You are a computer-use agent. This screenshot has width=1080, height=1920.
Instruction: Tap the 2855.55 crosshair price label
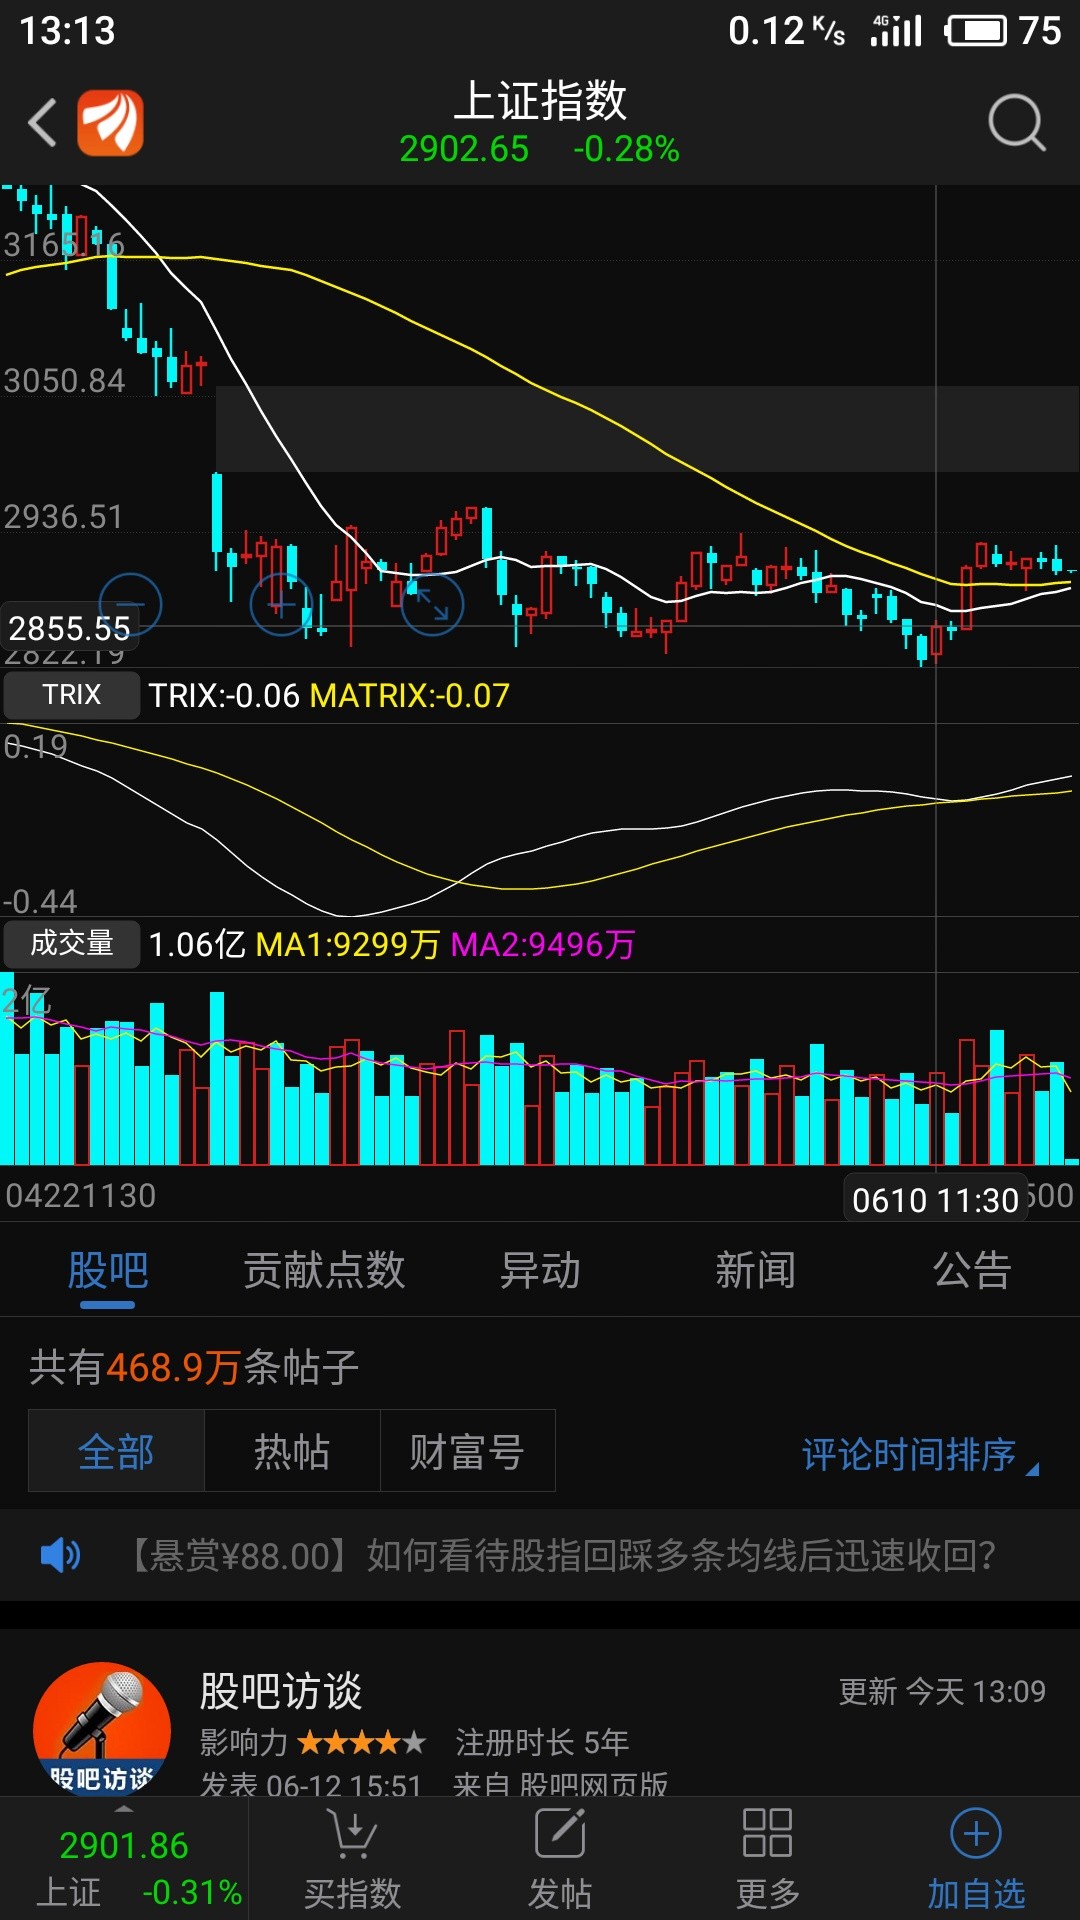coord(69,627)
